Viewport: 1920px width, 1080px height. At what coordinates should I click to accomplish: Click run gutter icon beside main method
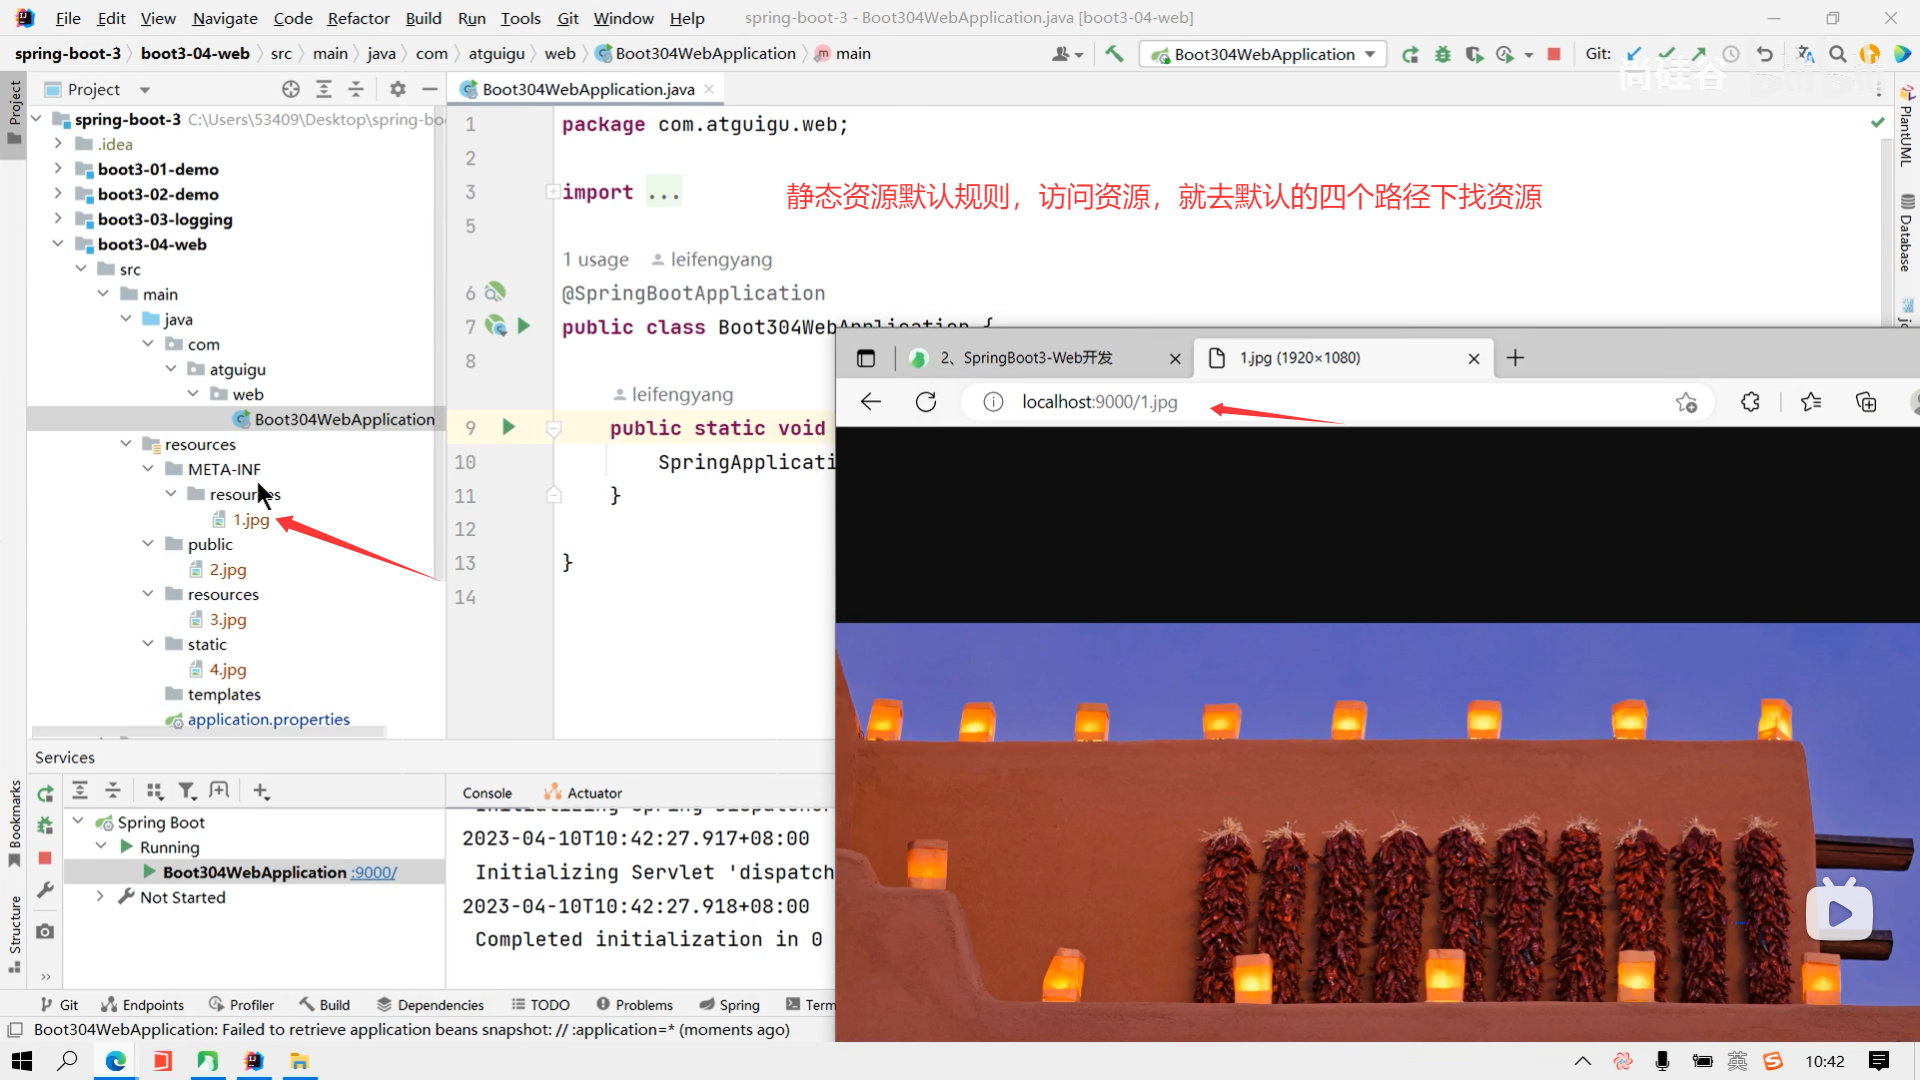508,427
